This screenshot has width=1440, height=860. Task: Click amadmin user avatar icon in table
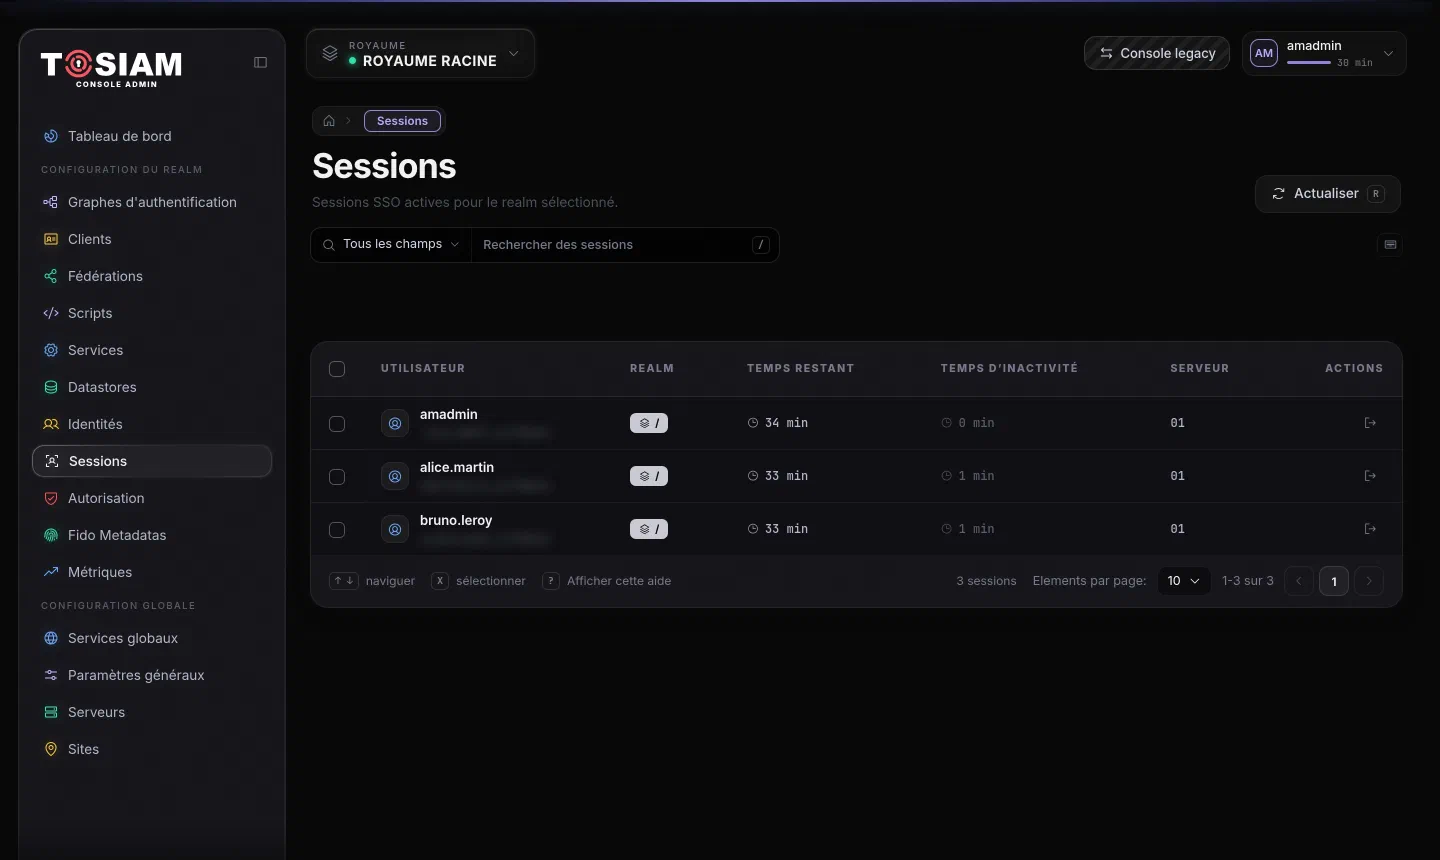click(x=395, y=423)
